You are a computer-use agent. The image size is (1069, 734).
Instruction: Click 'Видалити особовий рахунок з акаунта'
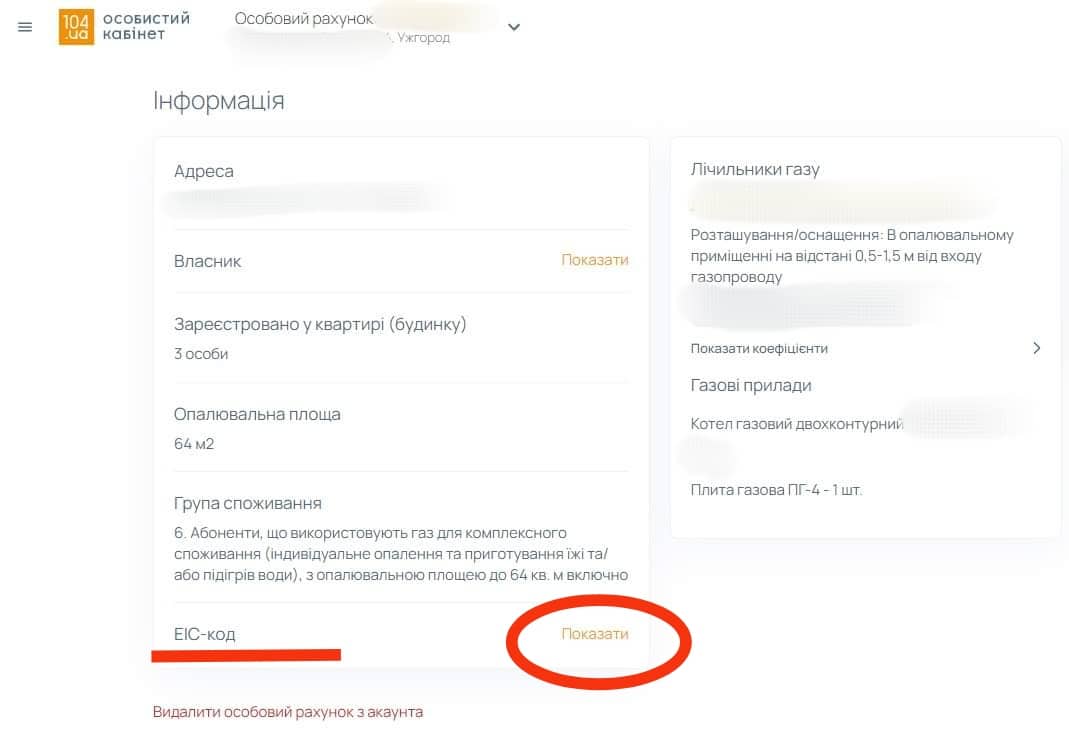pyautogui.click(x=288, y=712)
